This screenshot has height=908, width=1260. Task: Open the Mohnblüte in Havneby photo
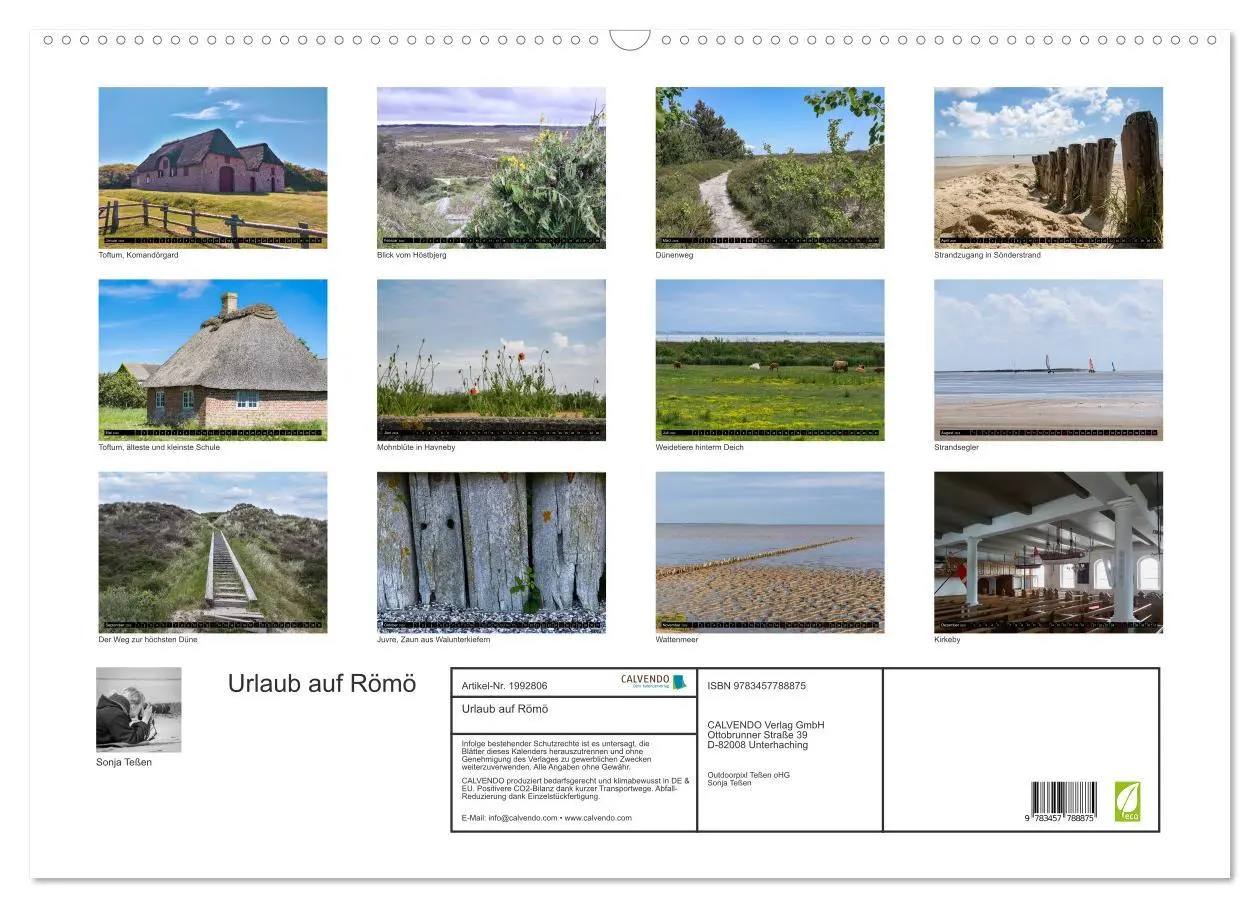(491, 360)
